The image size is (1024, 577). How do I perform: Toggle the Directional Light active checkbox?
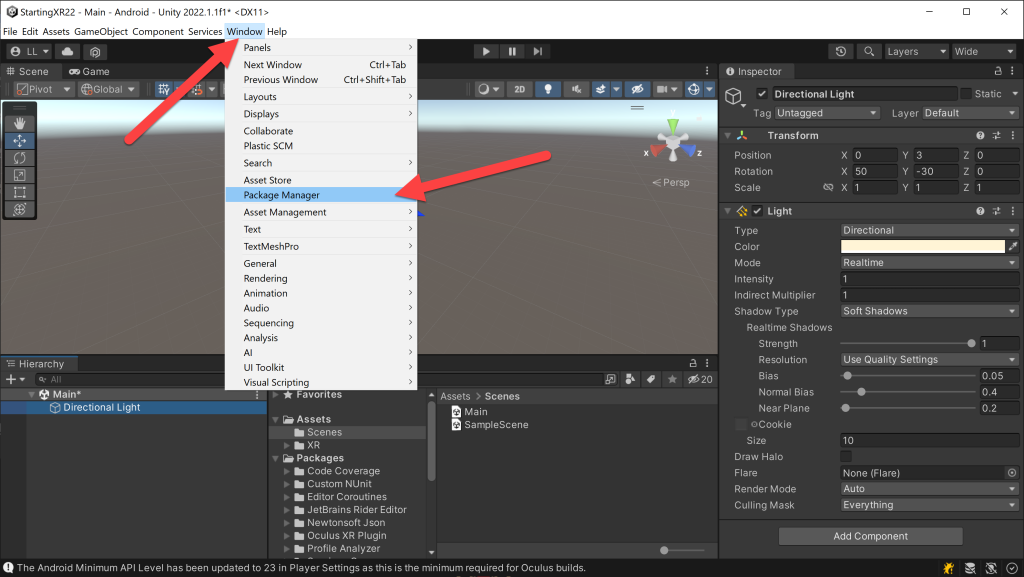tap(761, 94)
